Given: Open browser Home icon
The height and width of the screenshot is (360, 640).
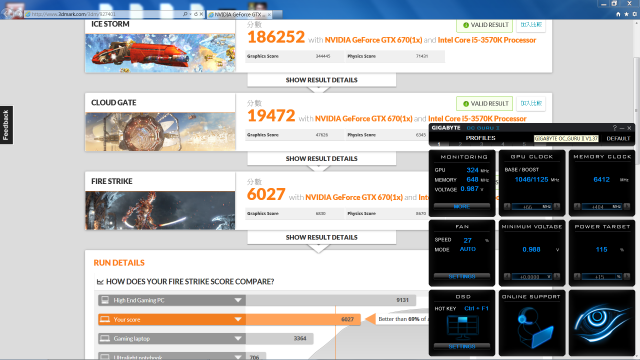Looking at the screenshot, I should tap(618, 14).
